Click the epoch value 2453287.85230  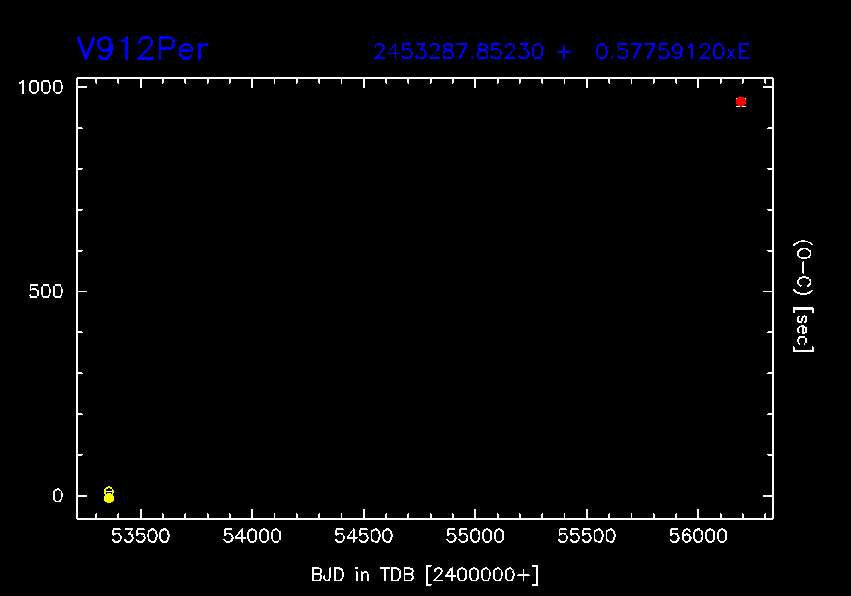click(460, 52)
